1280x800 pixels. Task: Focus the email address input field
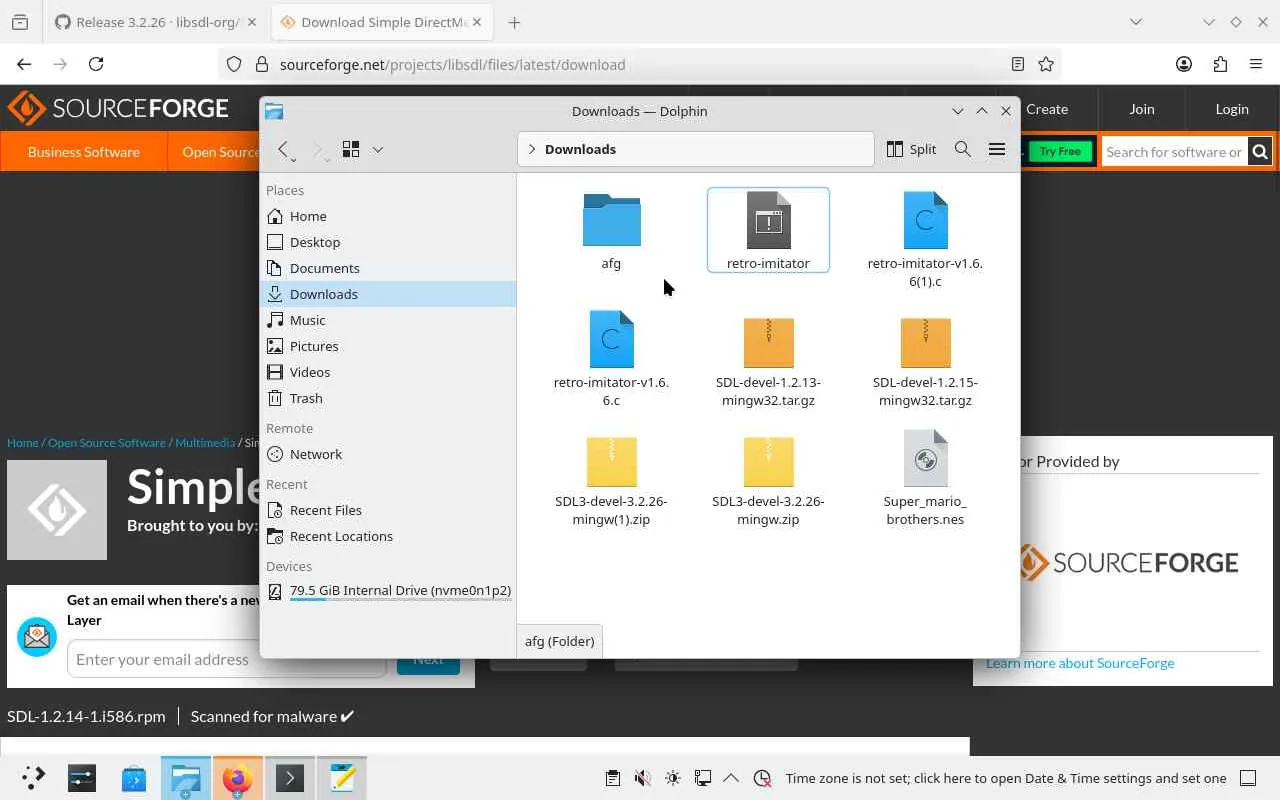click(x=227, y=659)
